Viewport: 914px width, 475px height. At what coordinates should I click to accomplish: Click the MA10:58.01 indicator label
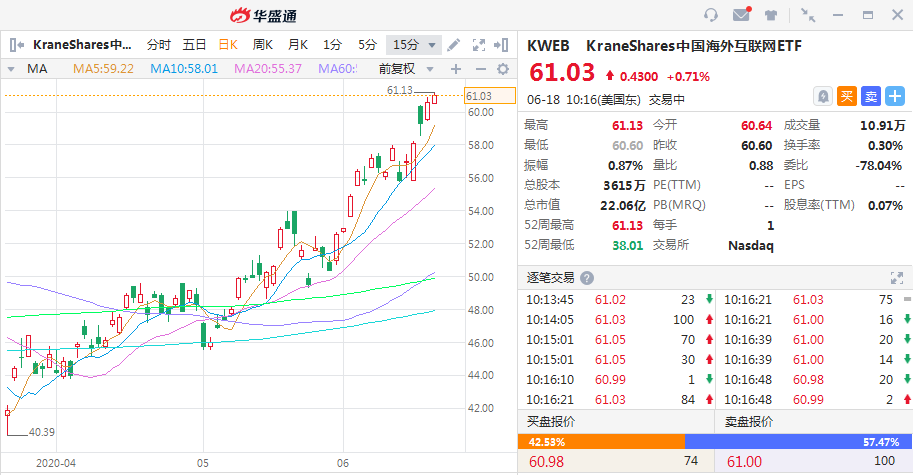(184, 69)
